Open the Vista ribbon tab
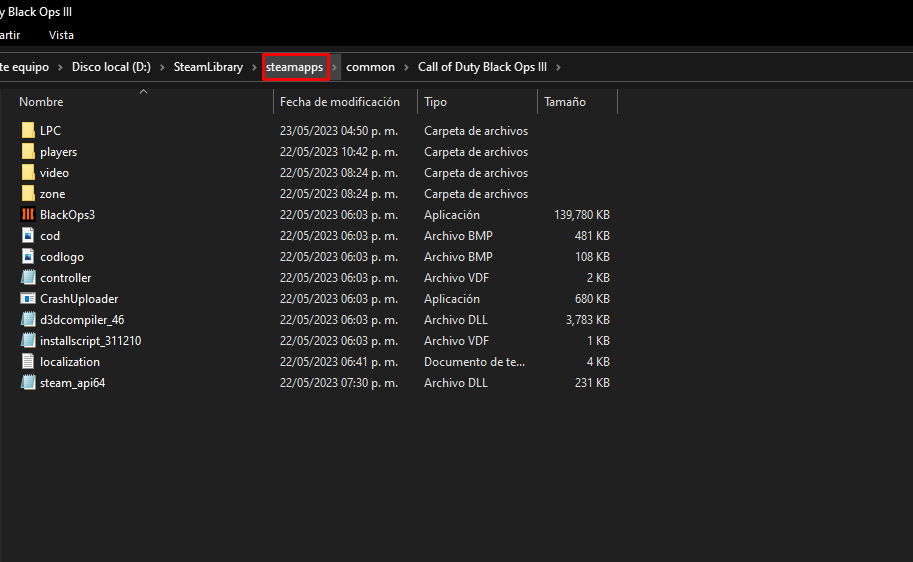 point(61,35)
